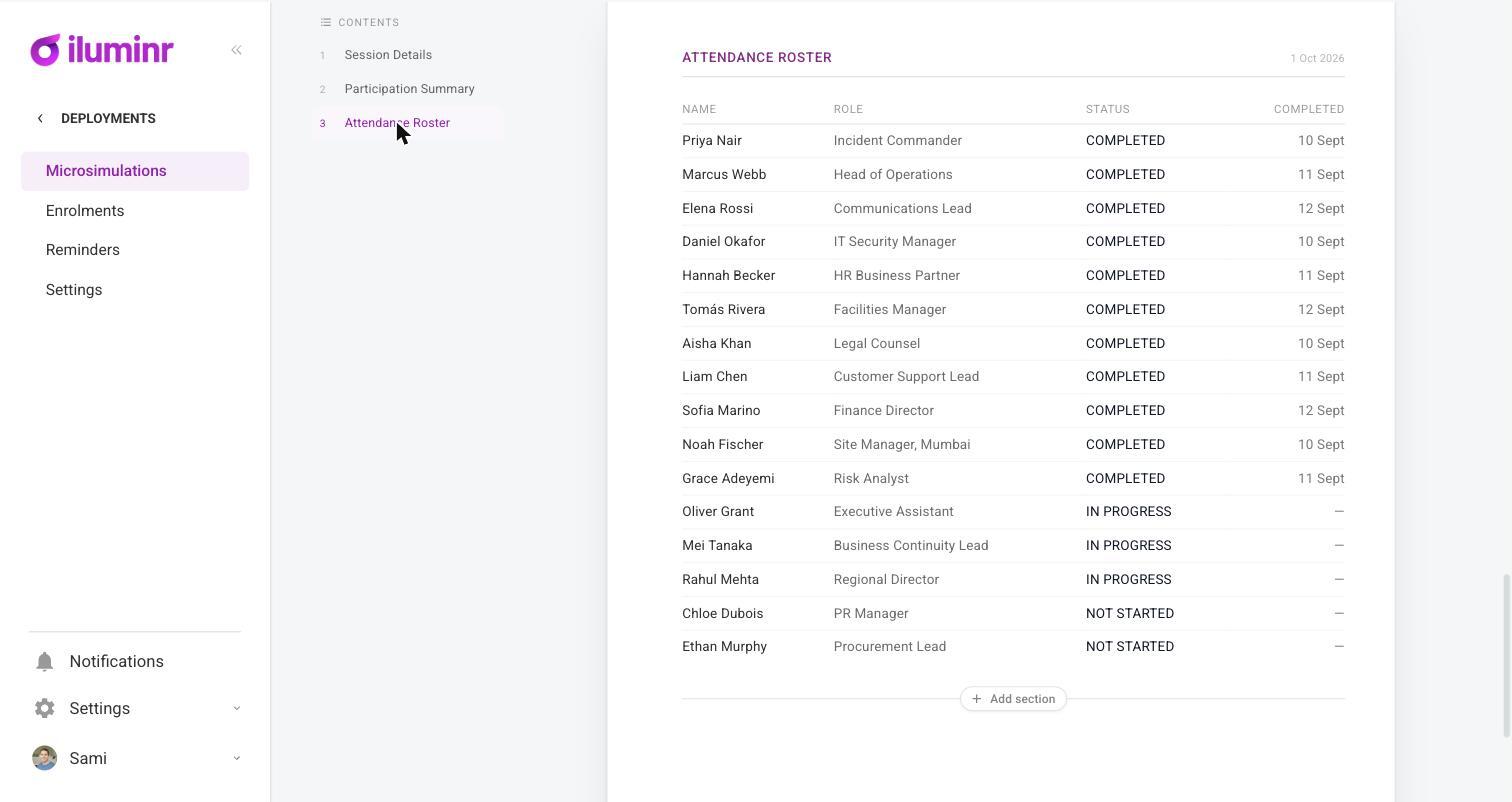Viewport: 1512px width, 802px height.
Task: Jump to Participation Summary section
Action: click(409, 89)
